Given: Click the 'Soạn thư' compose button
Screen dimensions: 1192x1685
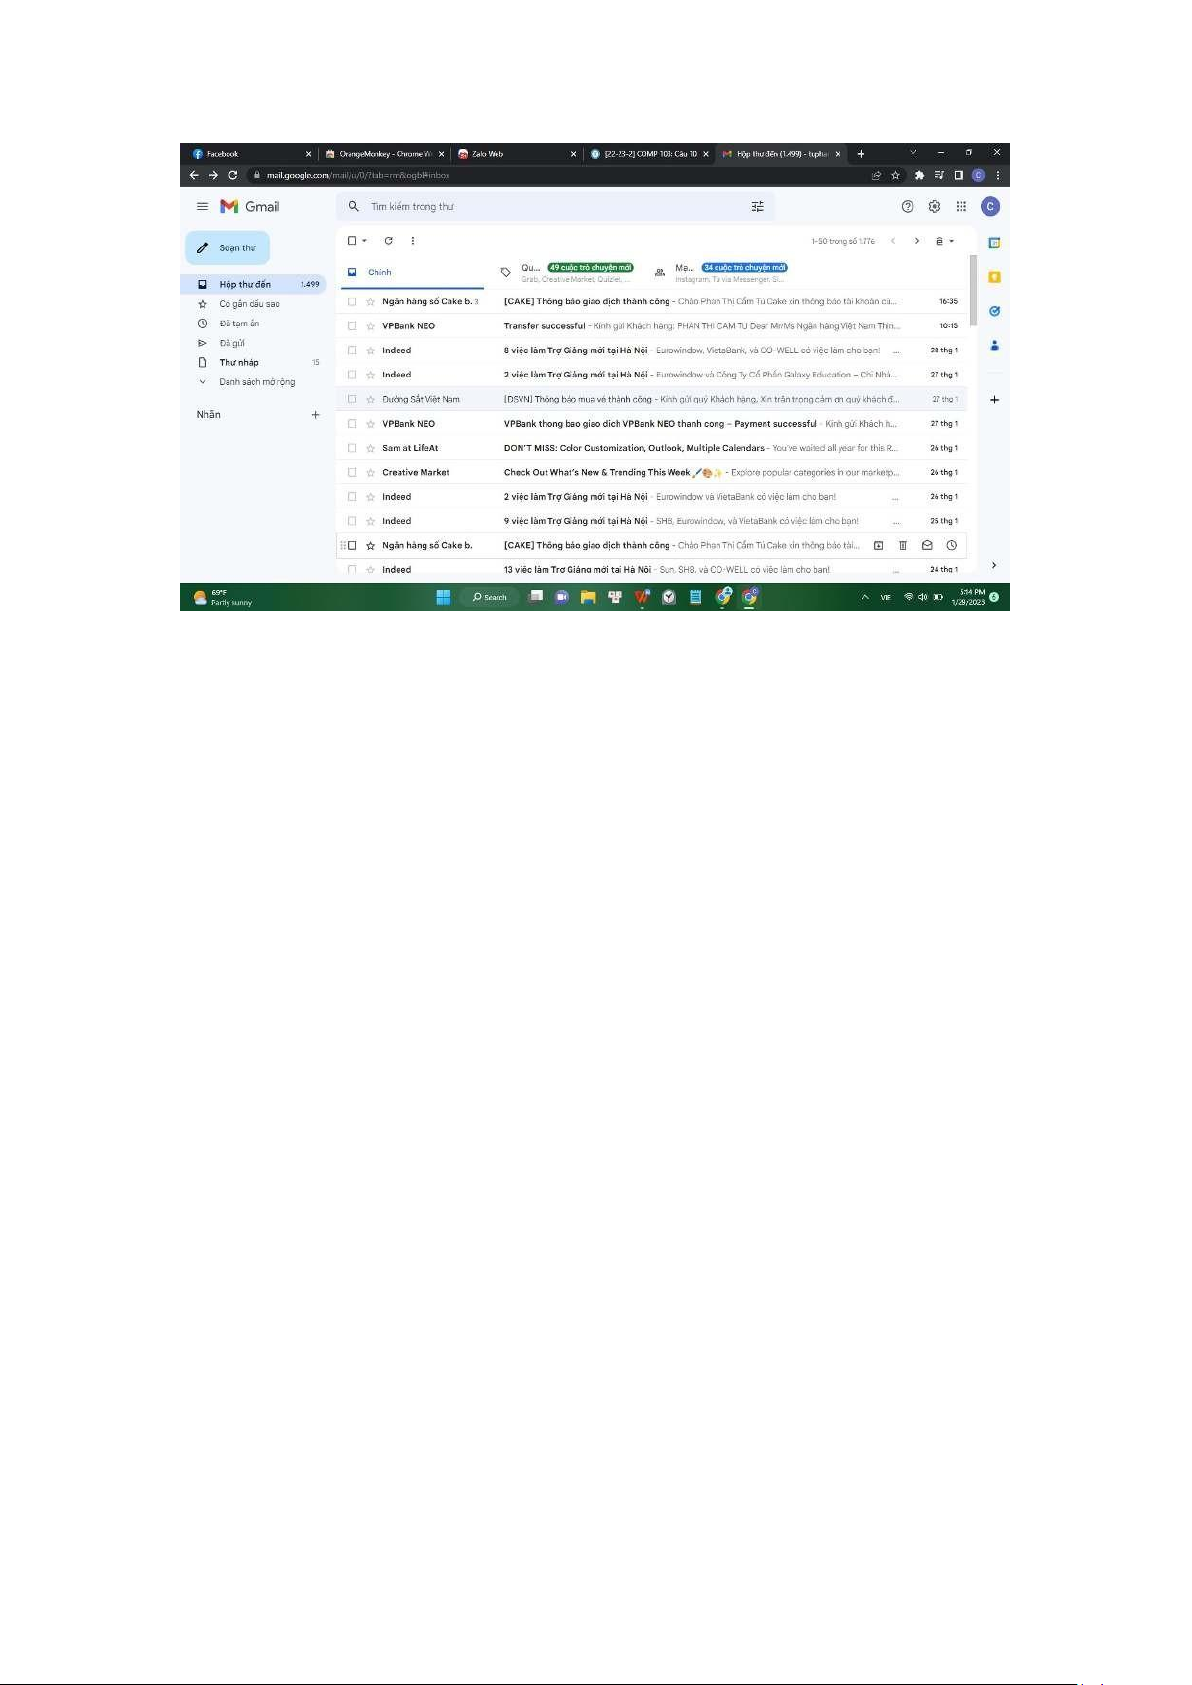Looking at the screenshot, I should pos(228,248).
